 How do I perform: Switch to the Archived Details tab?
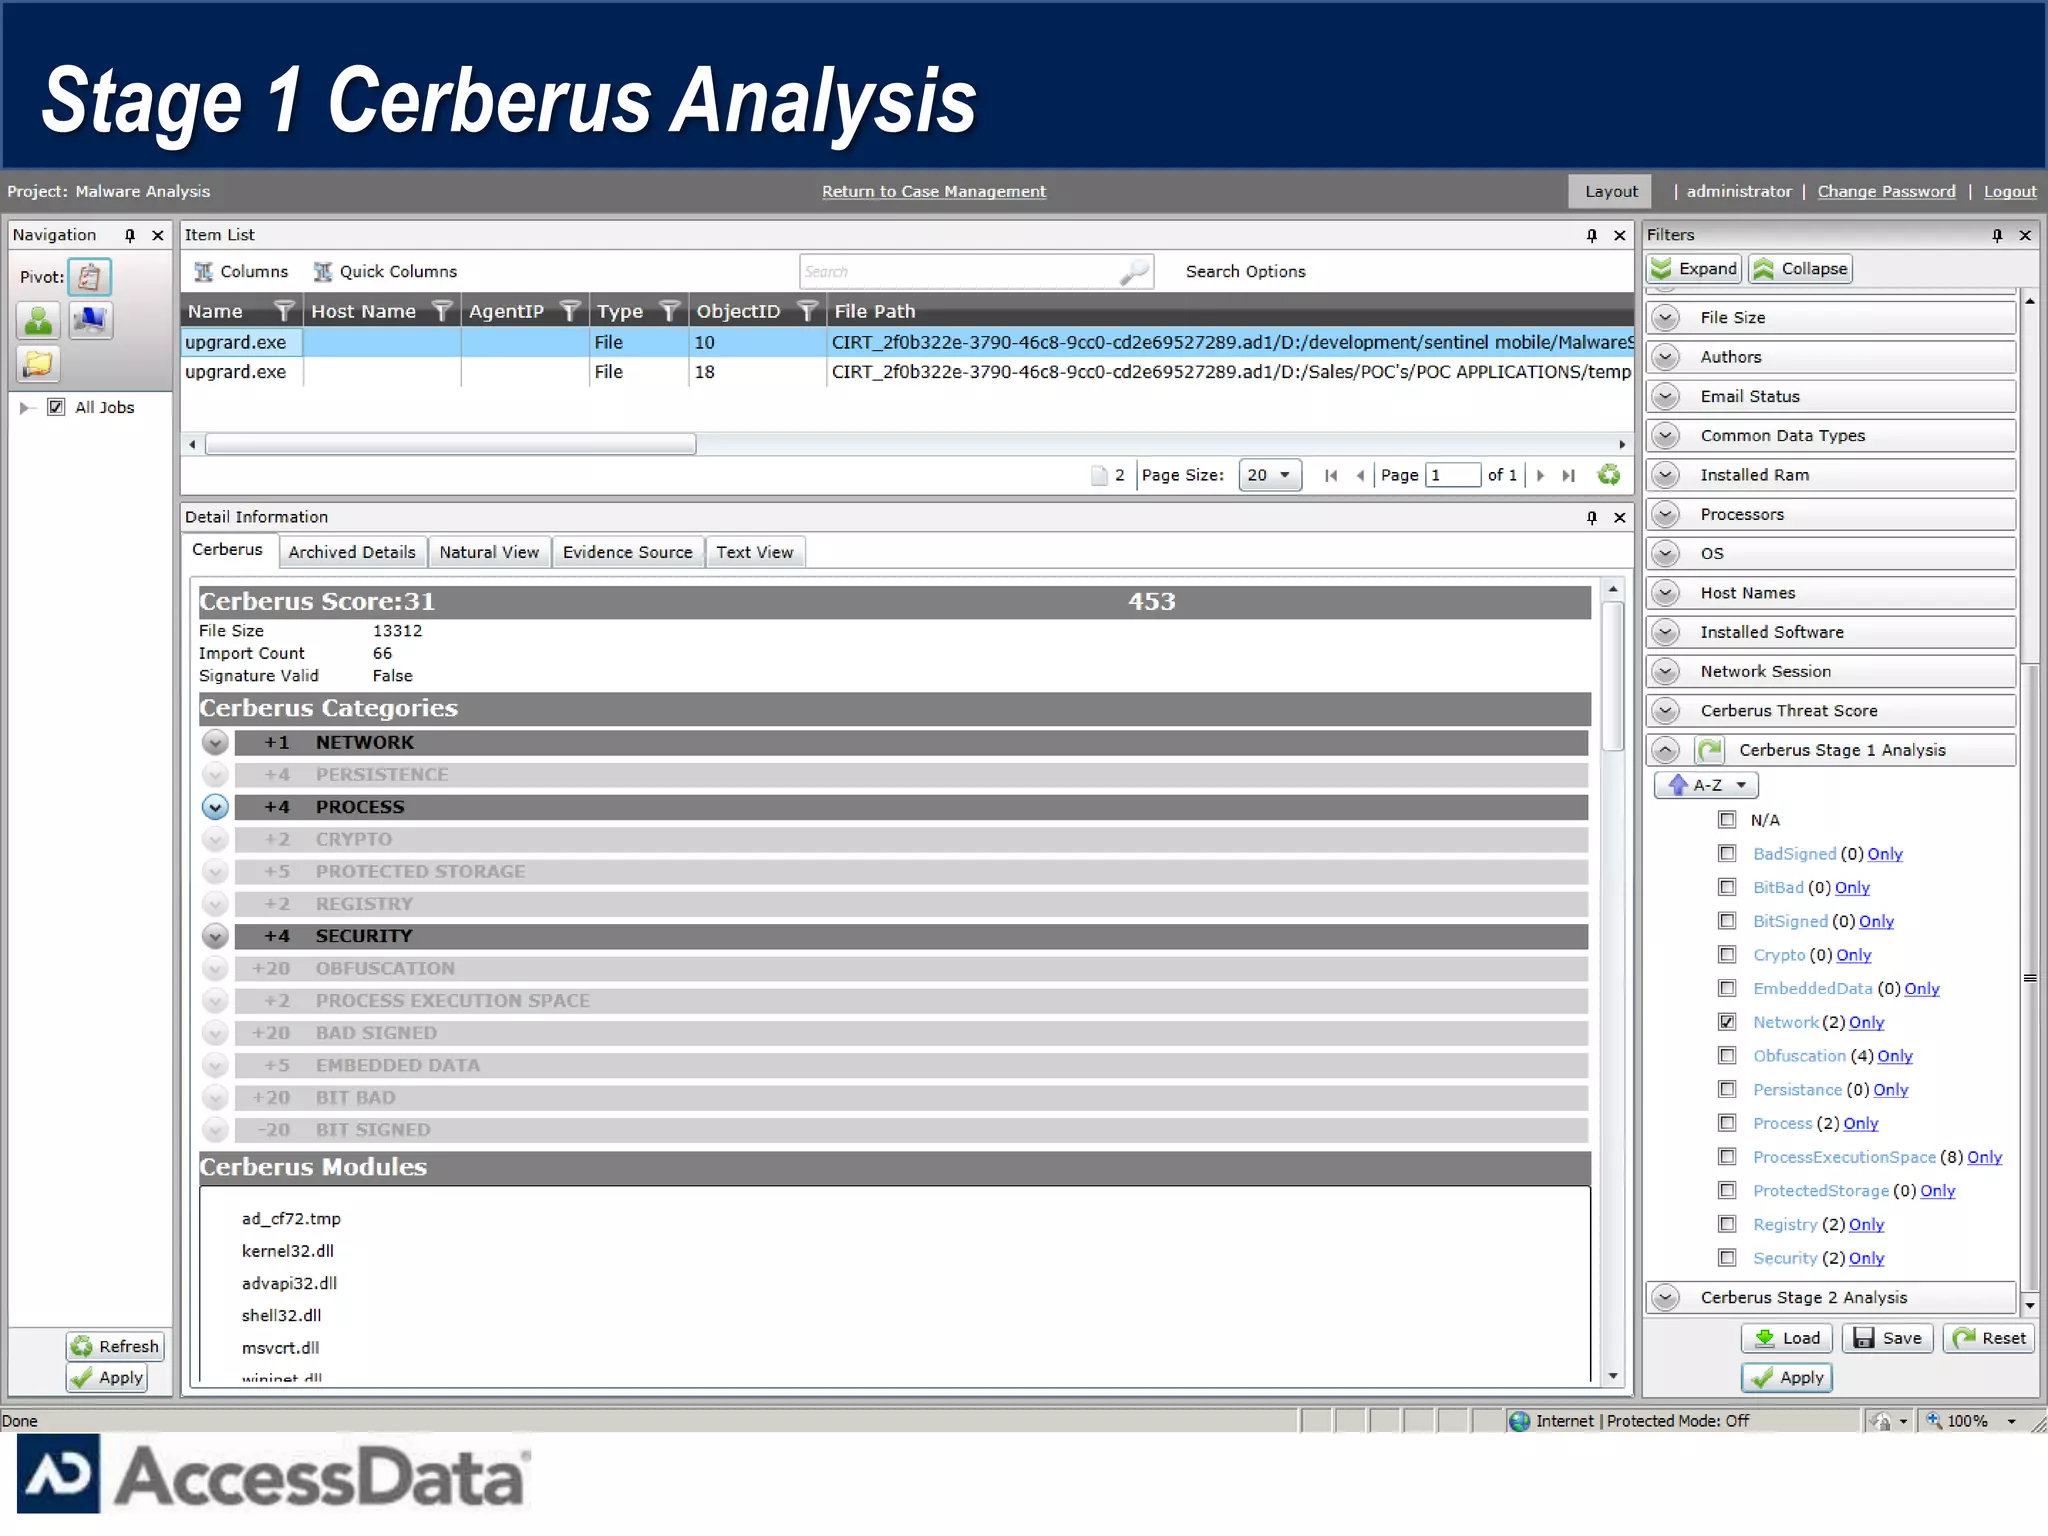(352, 552)
